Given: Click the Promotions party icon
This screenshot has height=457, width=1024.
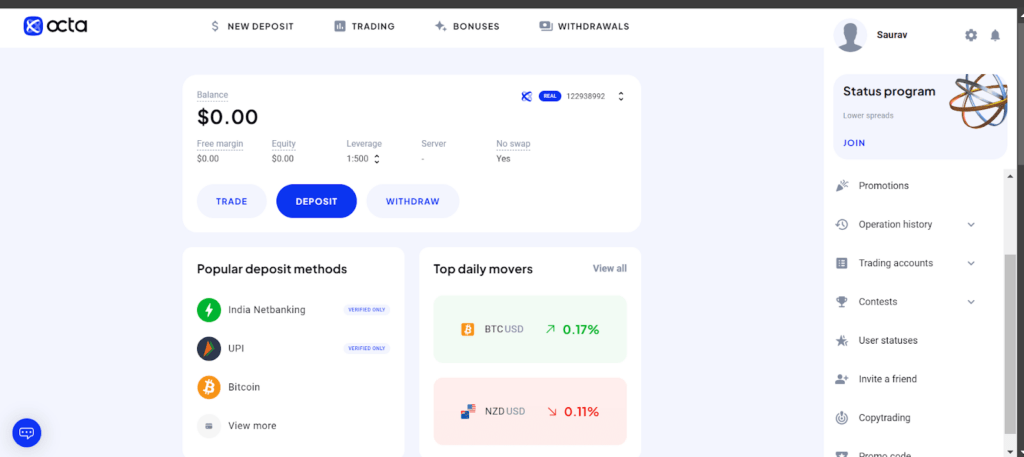Looking at the screenshot, I should point(842,185).
